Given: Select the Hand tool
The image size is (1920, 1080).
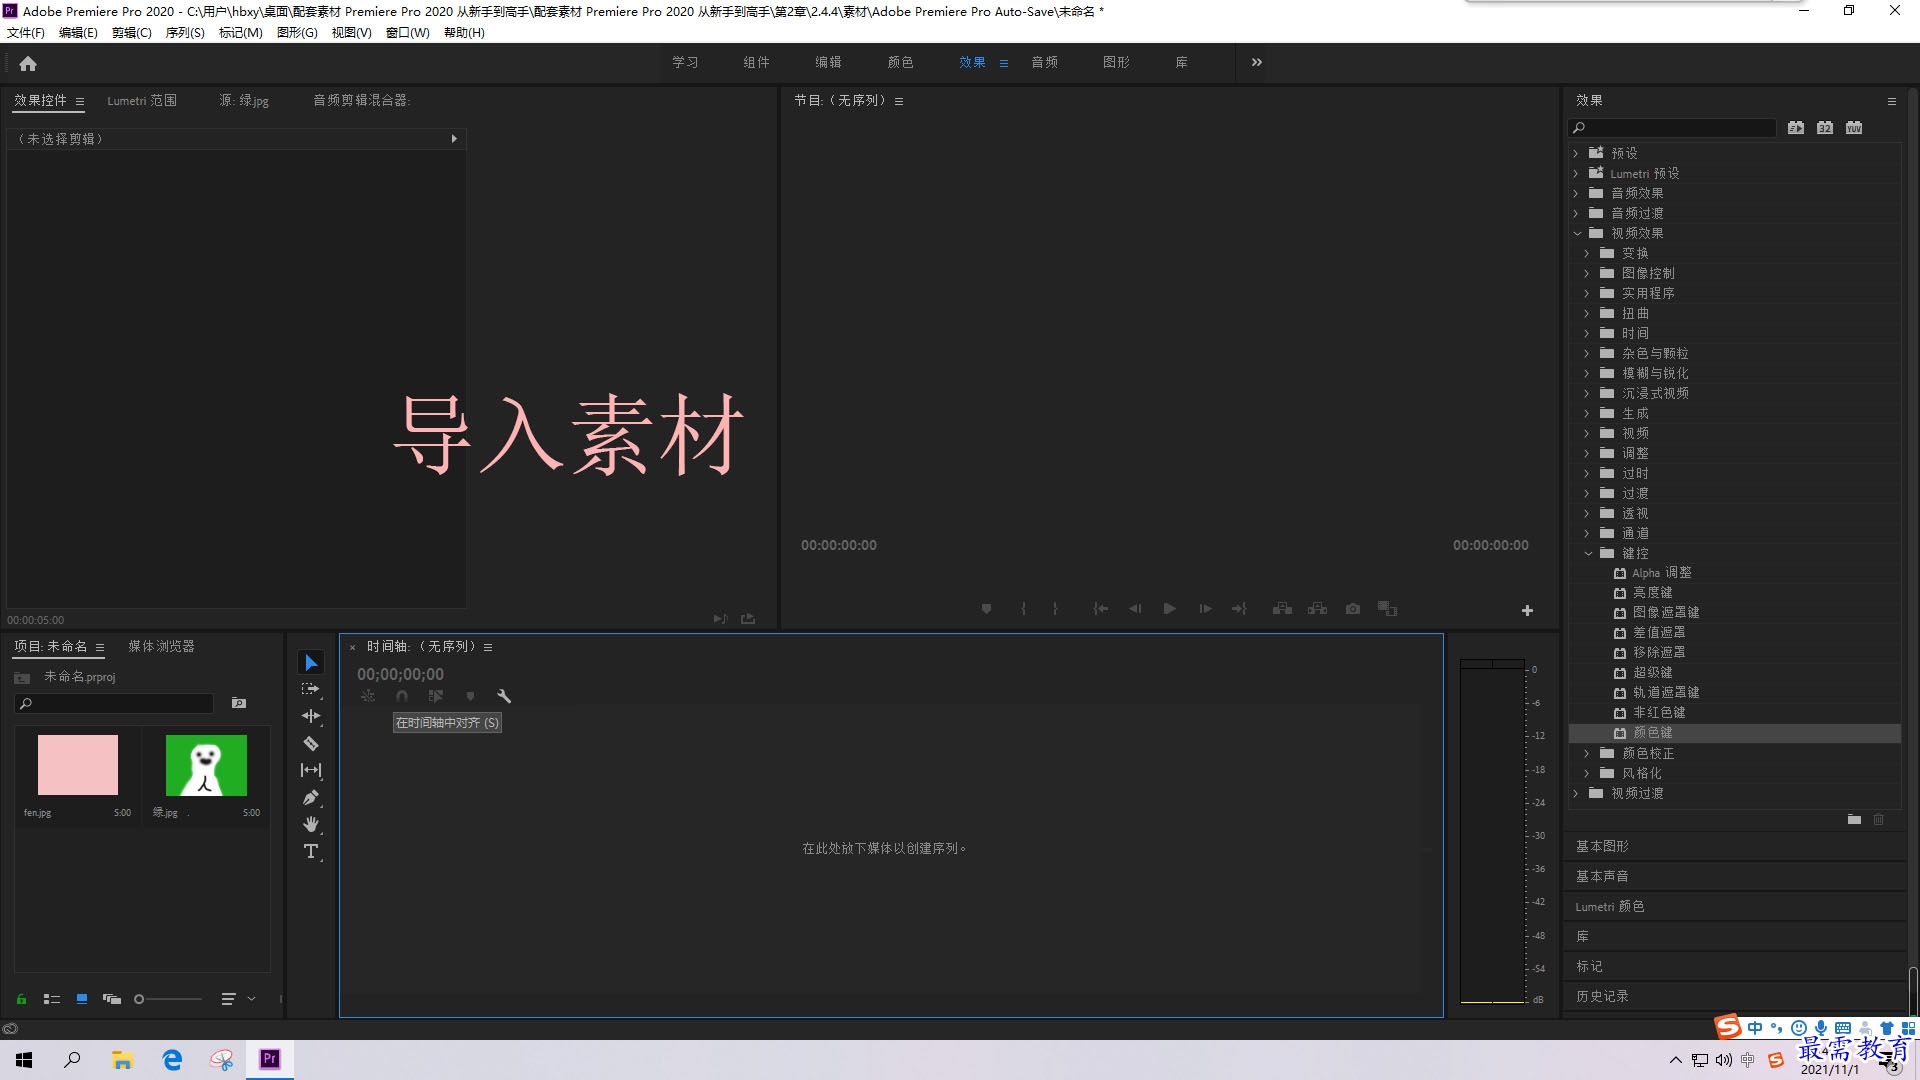Looking at the screenshot, I should [x=311, y=824].
